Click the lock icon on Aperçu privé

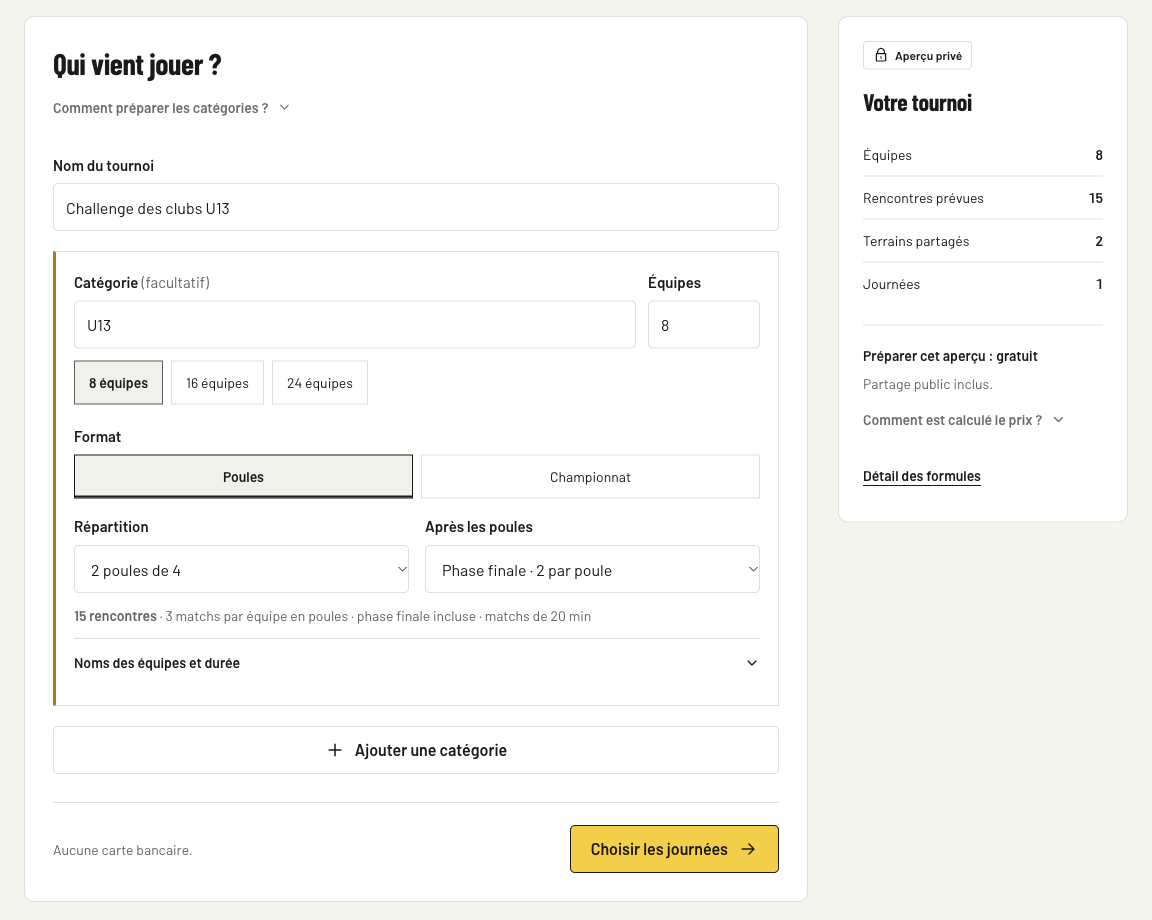pos(880,55)
